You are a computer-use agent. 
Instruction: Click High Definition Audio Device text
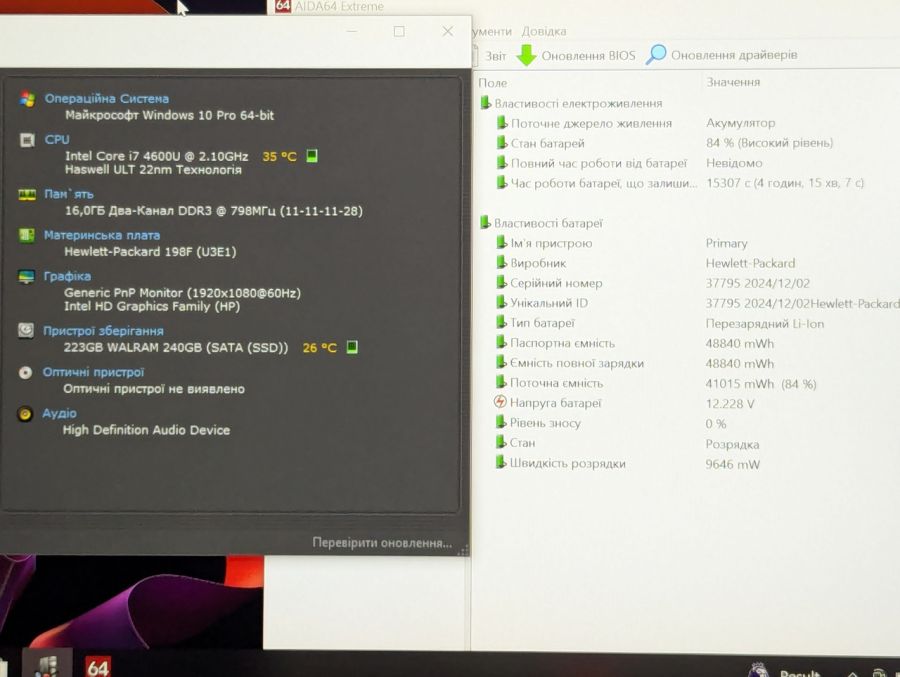coord(146,430)
